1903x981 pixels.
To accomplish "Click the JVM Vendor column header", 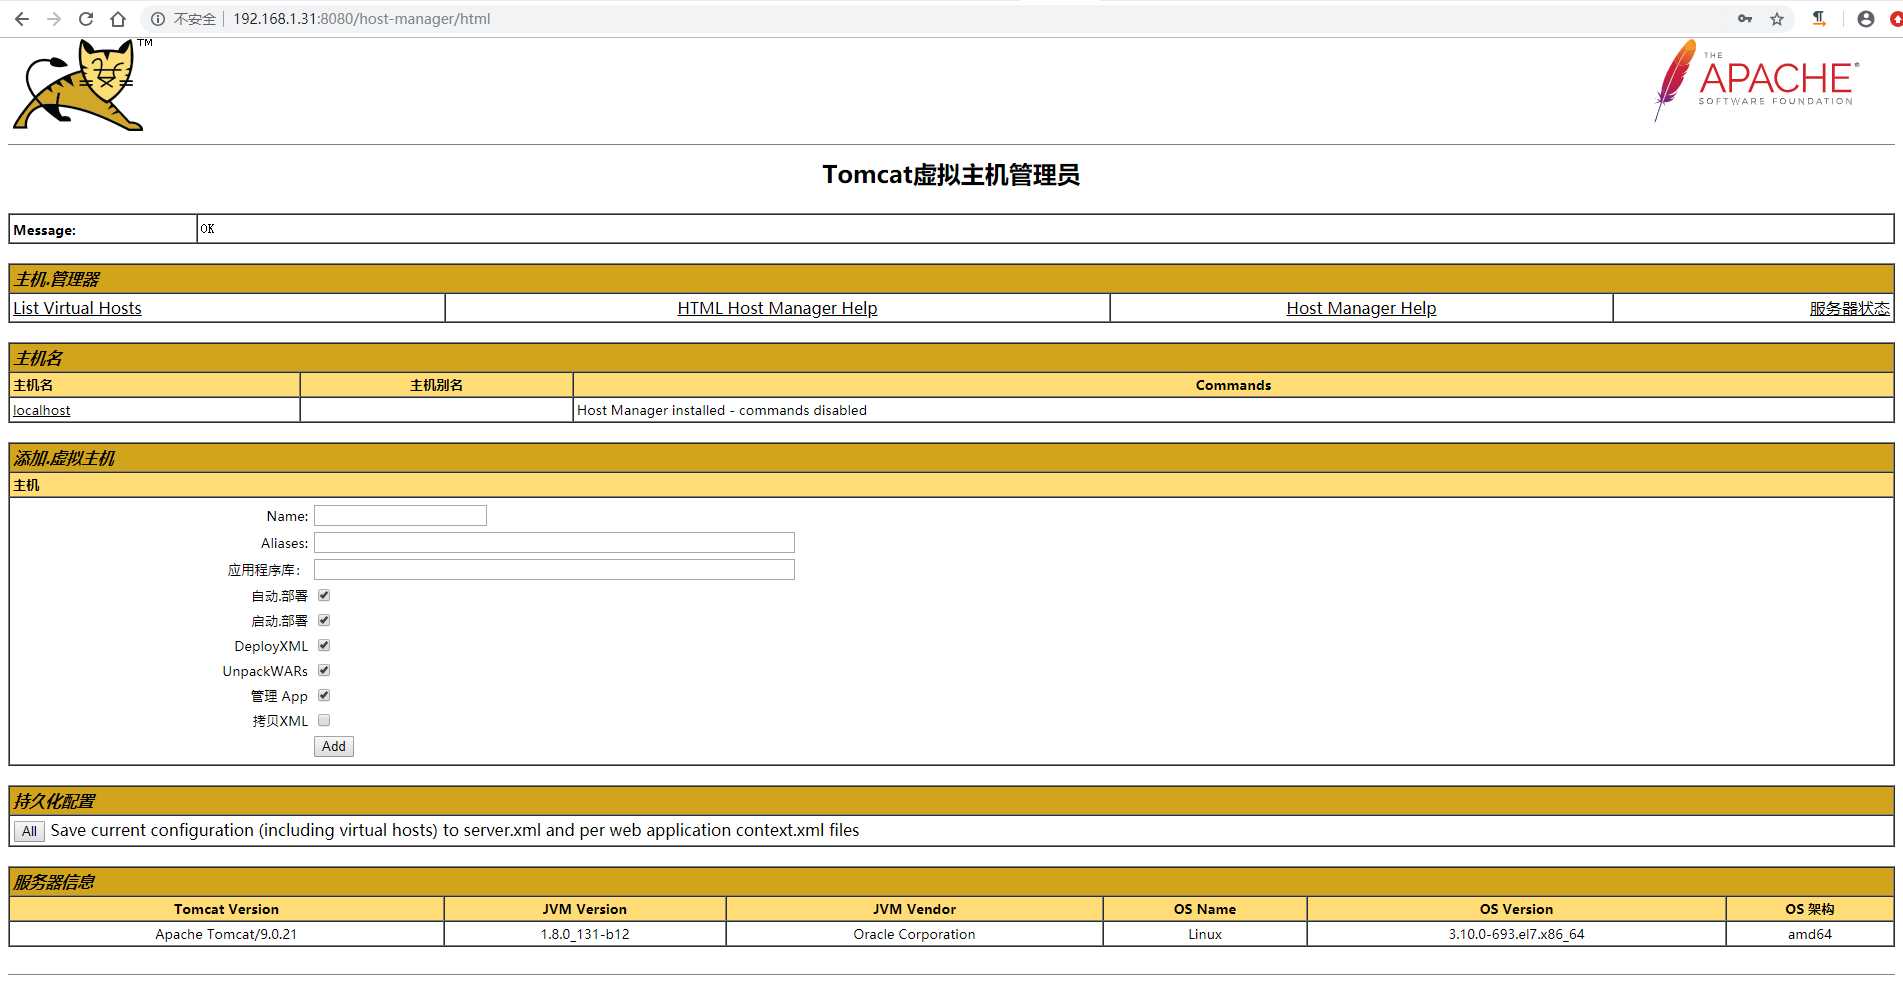I will pos(914,909).
